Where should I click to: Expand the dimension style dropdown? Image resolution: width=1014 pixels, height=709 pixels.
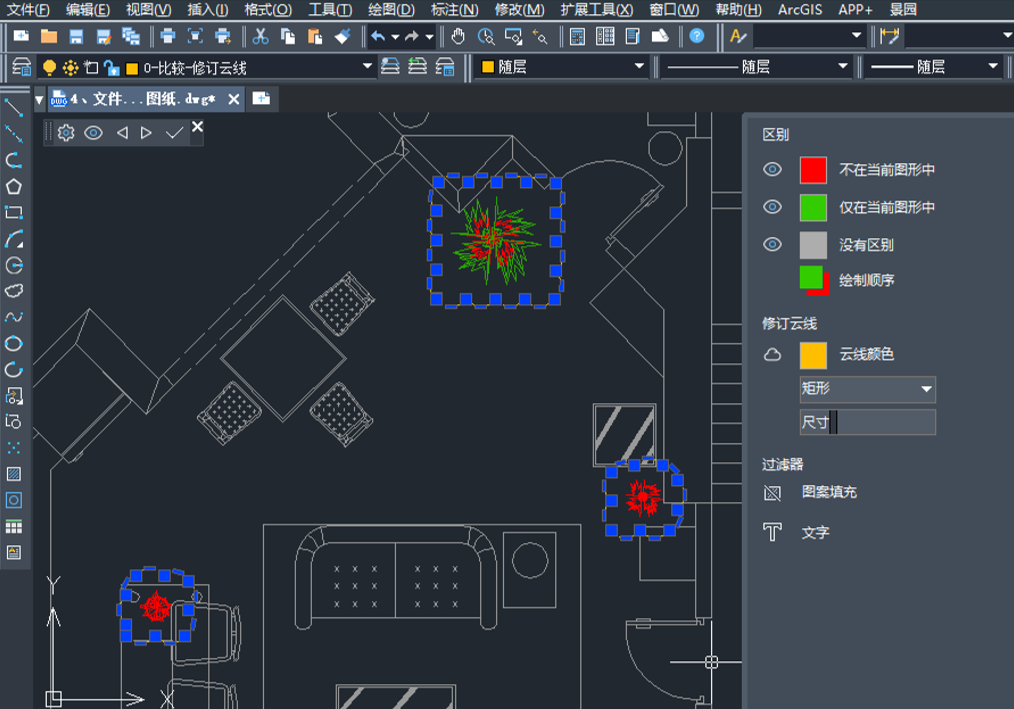click(1007, 35)
